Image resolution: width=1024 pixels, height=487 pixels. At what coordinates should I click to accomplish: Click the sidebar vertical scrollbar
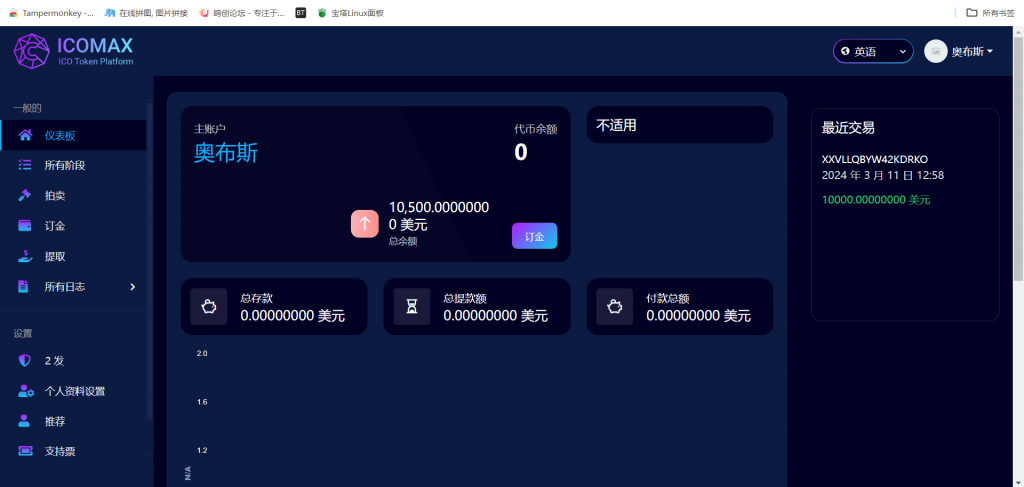[x=150, y=261]
